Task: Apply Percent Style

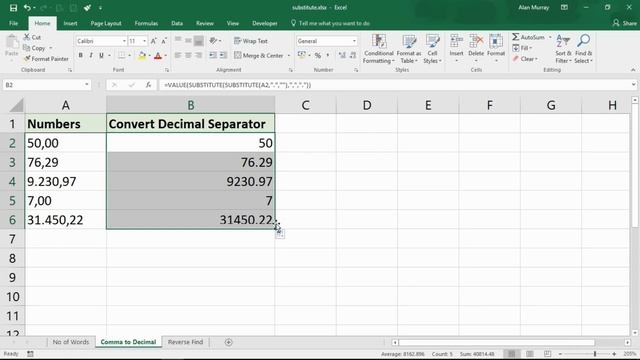Action: [318, 56]
